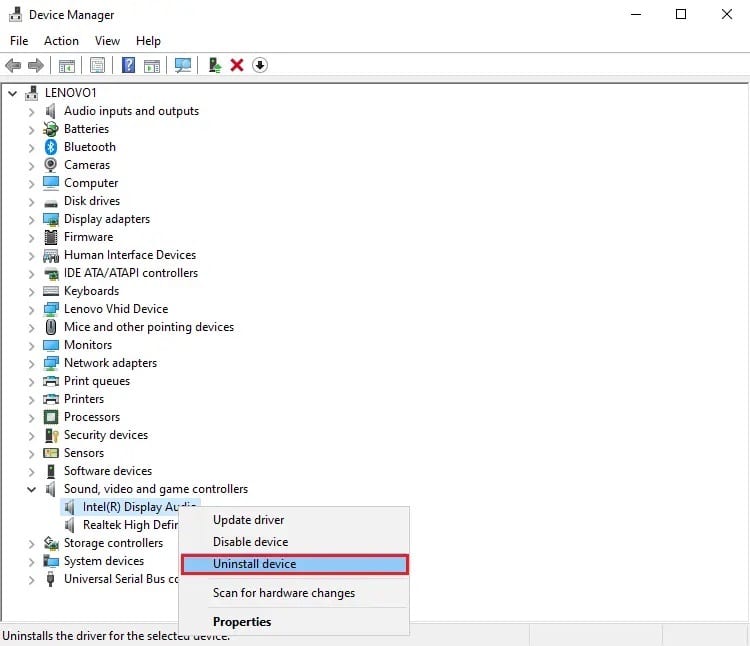Click the Scan for hardware changes monitor icon
750x646 pixels.
point(183,65)
